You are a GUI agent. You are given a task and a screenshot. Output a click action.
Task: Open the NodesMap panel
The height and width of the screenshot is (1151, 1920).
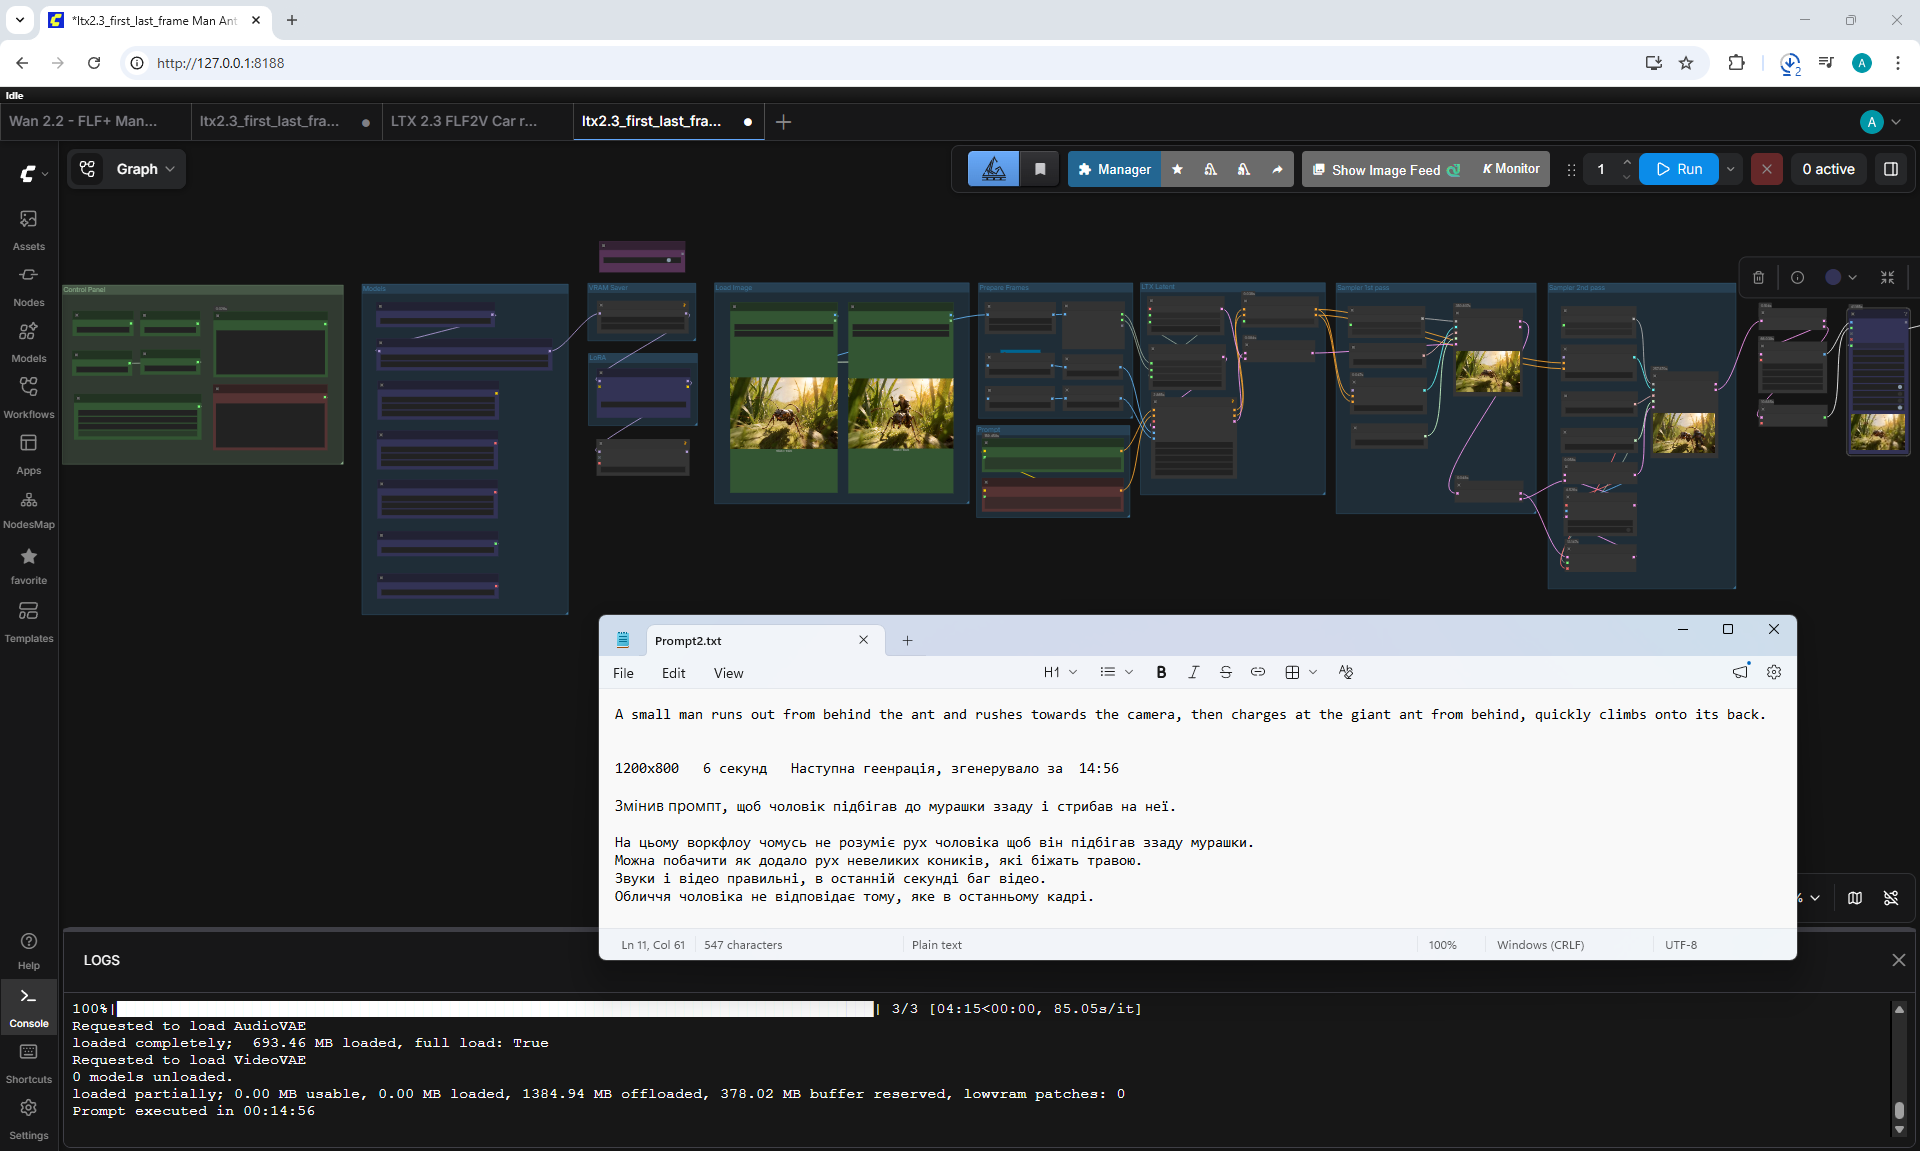[x=28, y=509]
